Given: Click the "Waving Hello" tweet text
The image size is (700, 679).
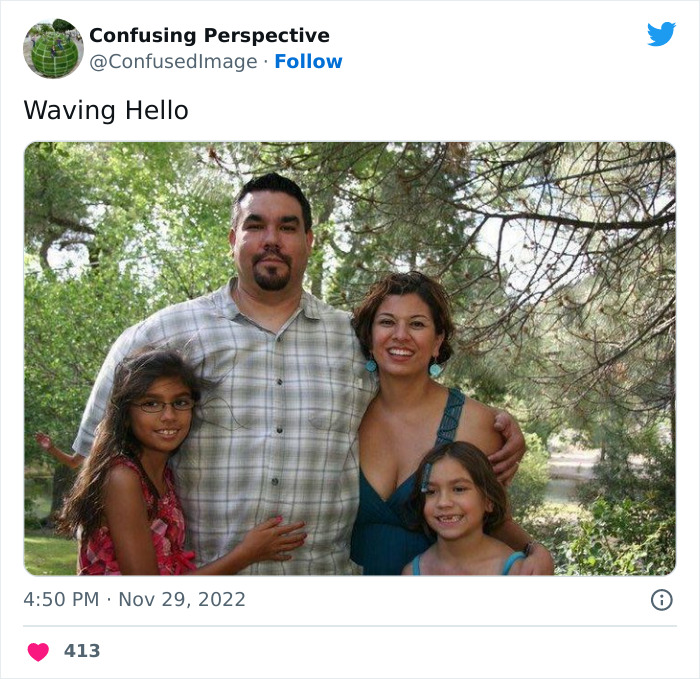Looking at the screenshot, I should click(x=106, y=110).
